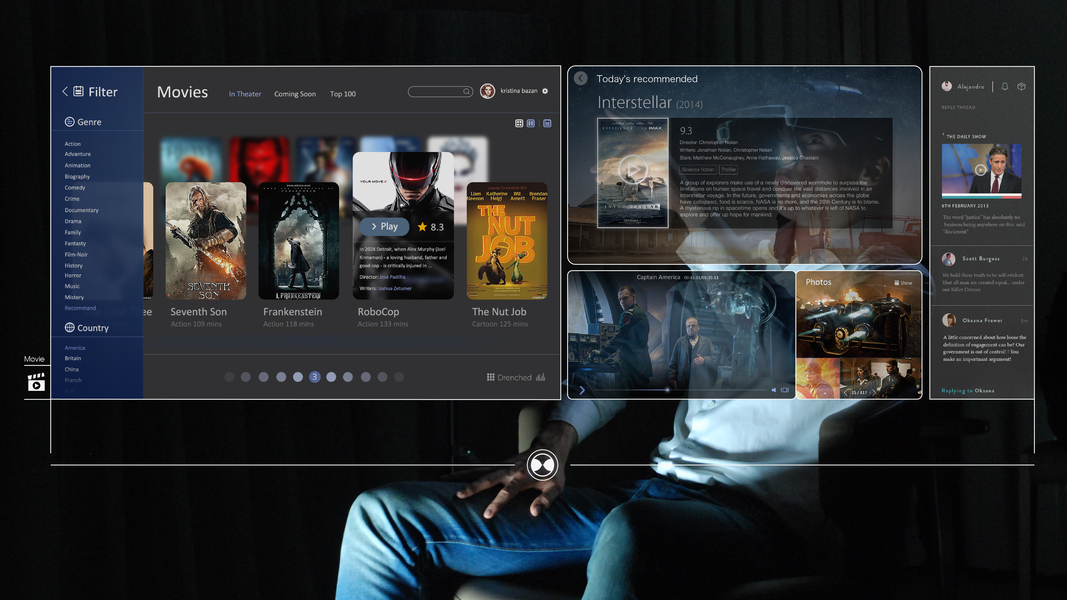Click Show in Photos panel

tap(904, 282)
